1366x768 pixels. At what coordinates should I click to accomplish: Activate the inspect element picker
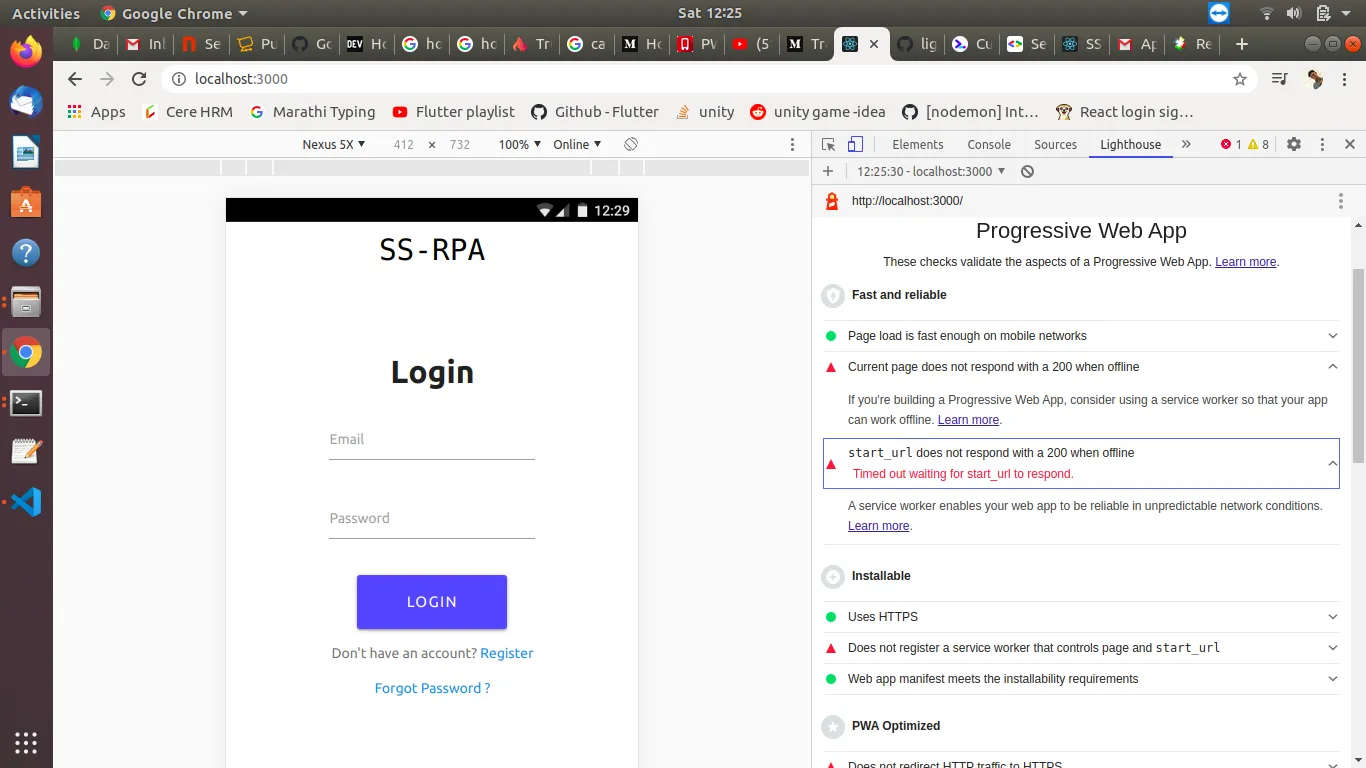point(828,144)
